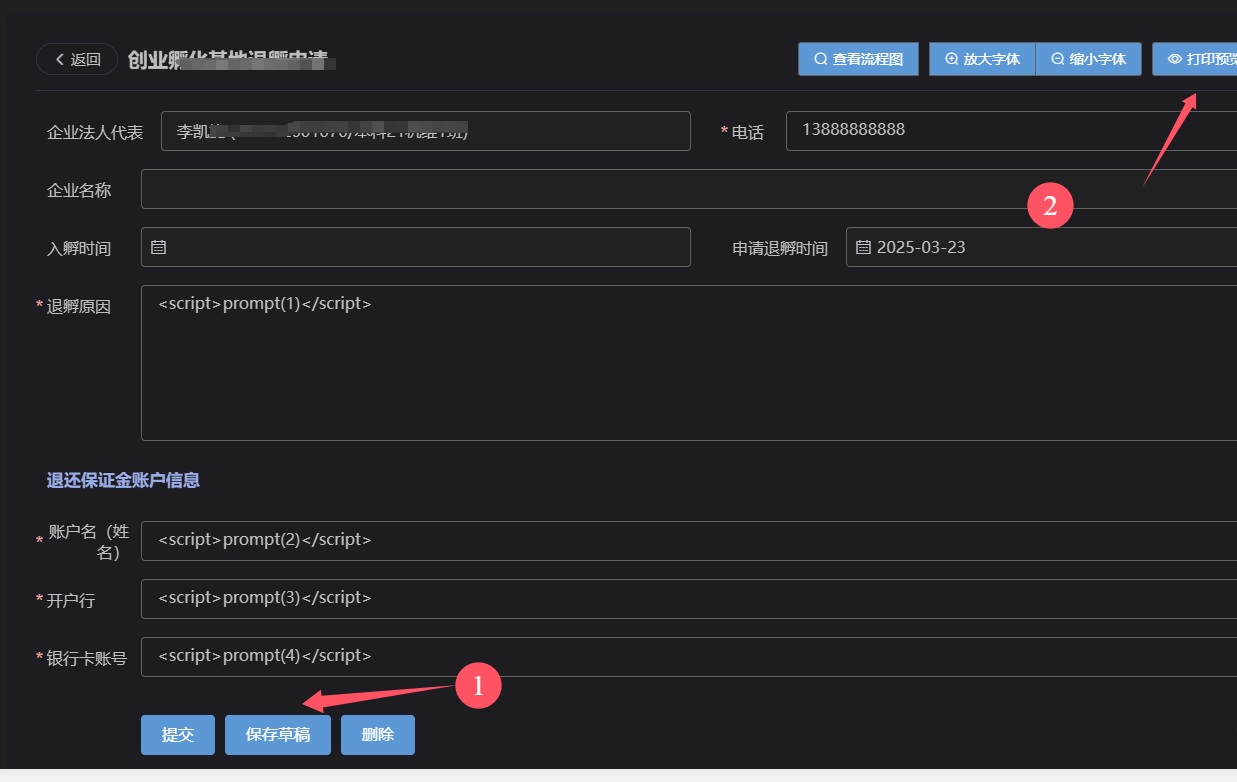
Task: Click into the 退孵原因 text area
Action: (x=689, y=363)
